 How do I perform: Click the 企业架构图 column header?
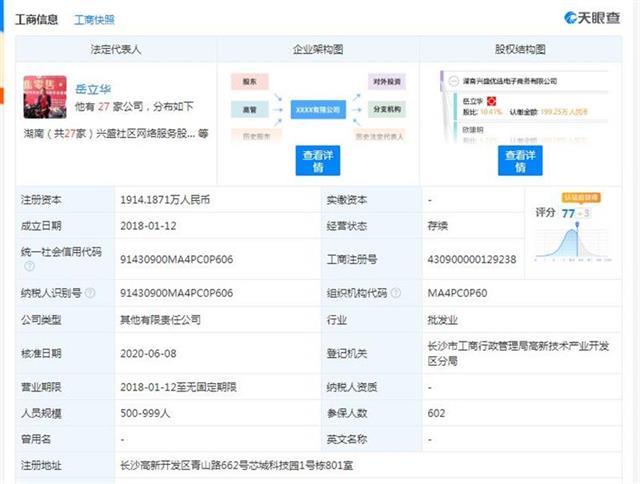point(318,49)
